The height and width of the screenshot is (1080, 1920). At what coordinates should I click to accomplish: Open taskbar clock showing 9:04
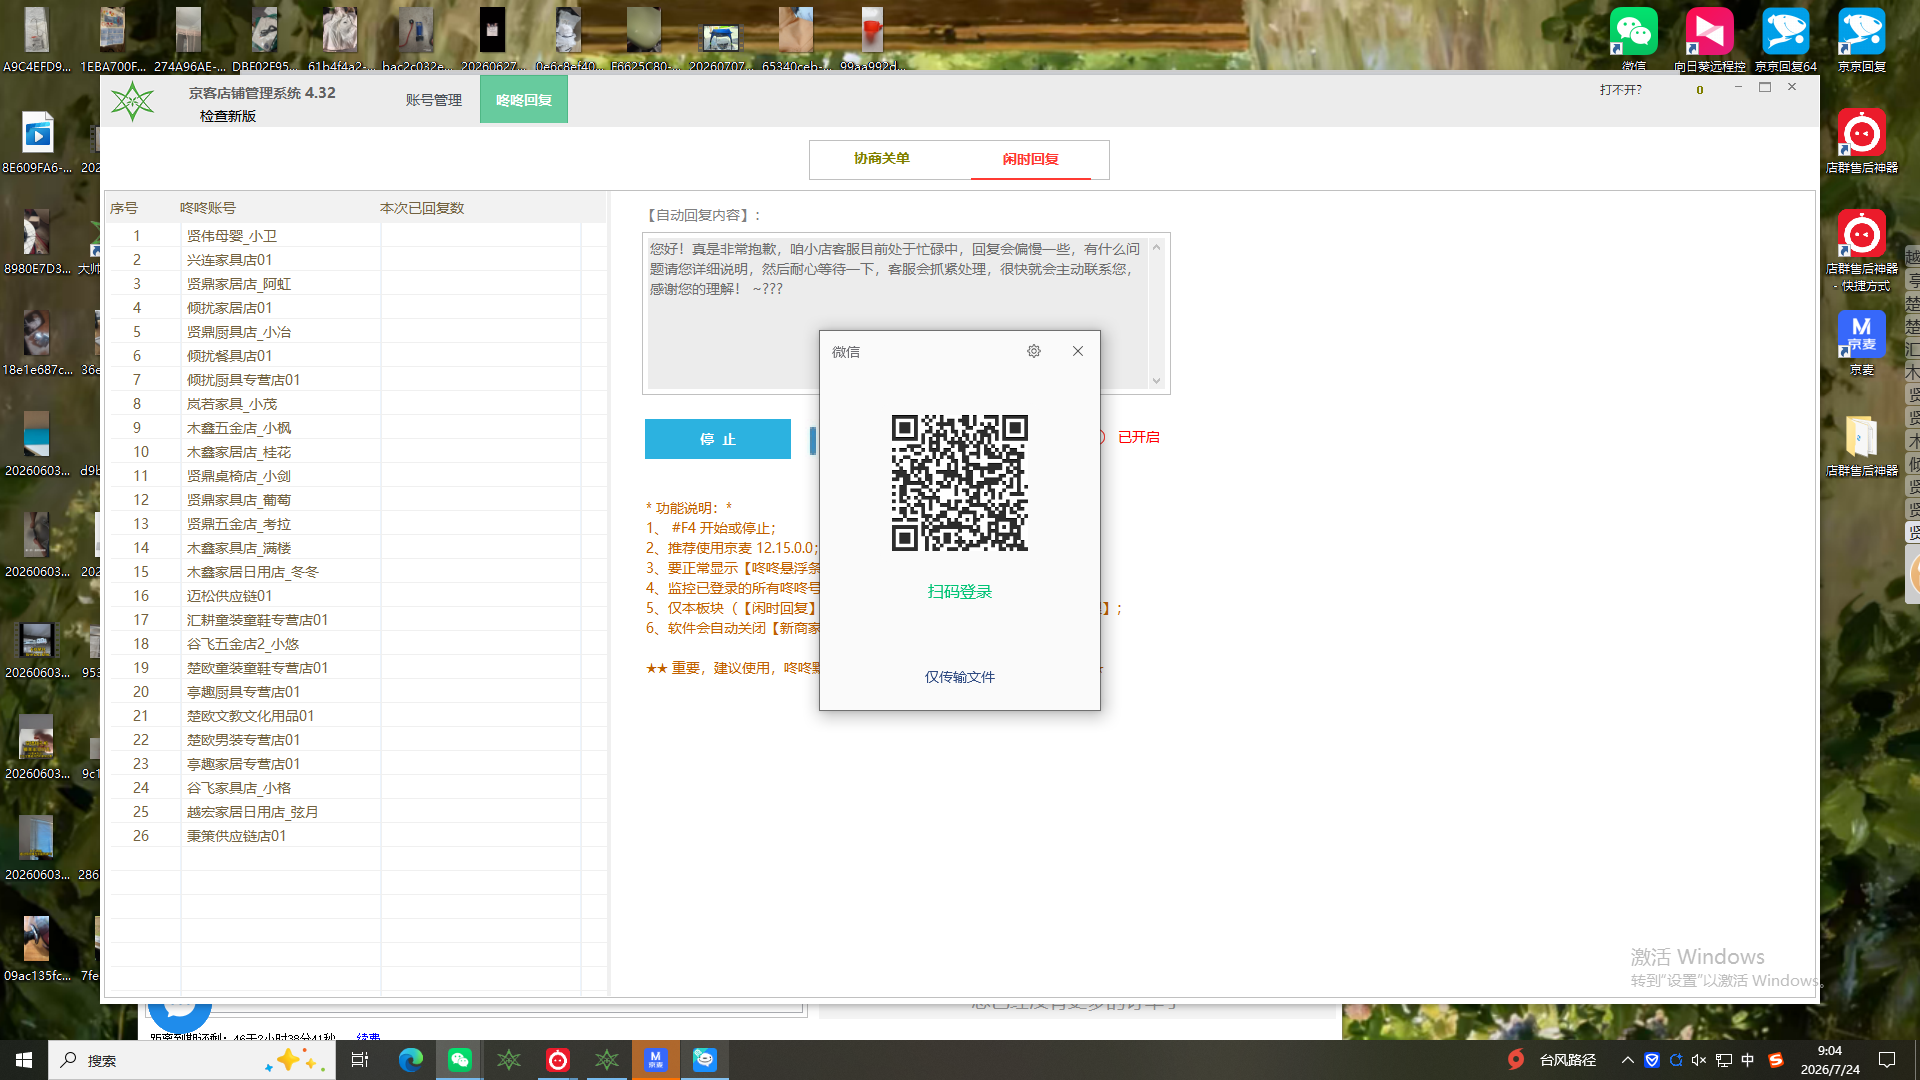[1830, 1060]
